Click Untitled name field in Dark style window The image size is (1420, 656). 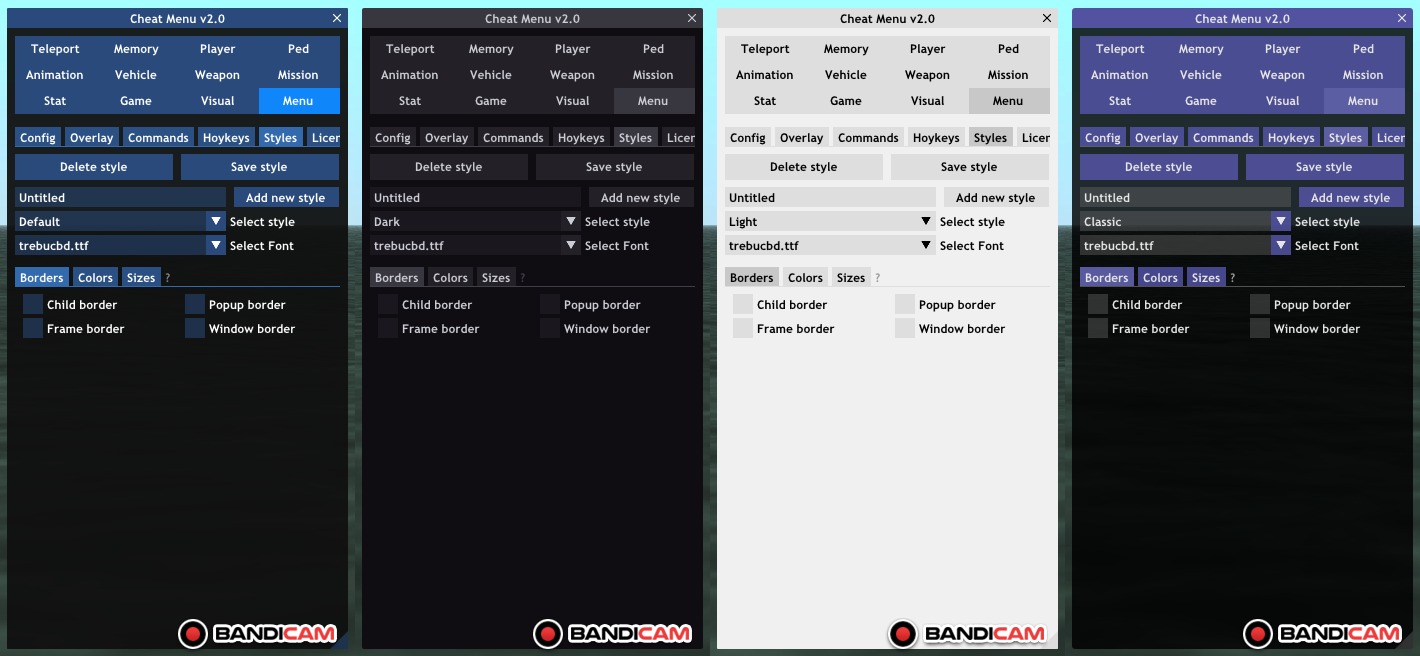475,197
